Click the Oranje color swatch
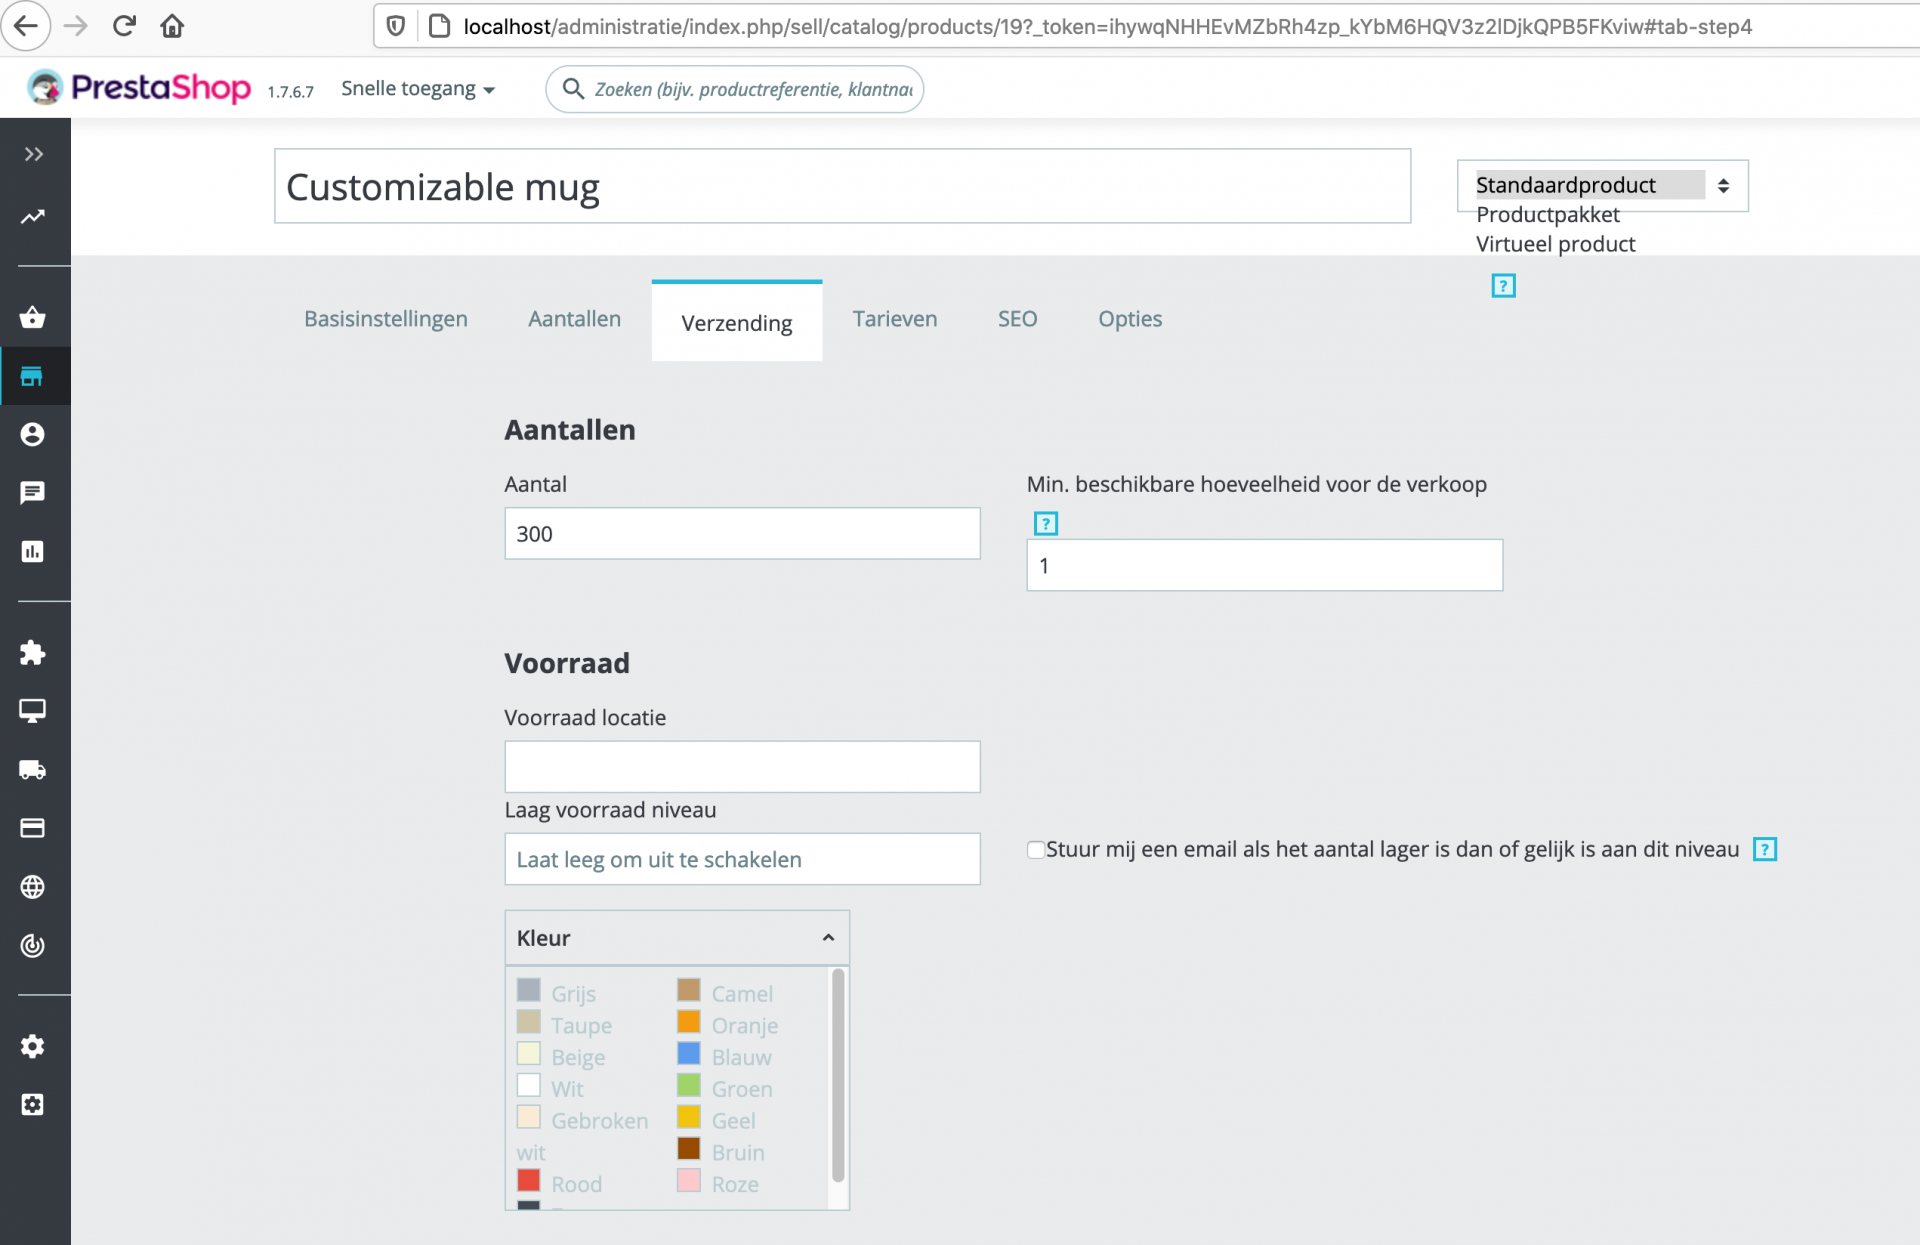 click(x=689, y=1022)
